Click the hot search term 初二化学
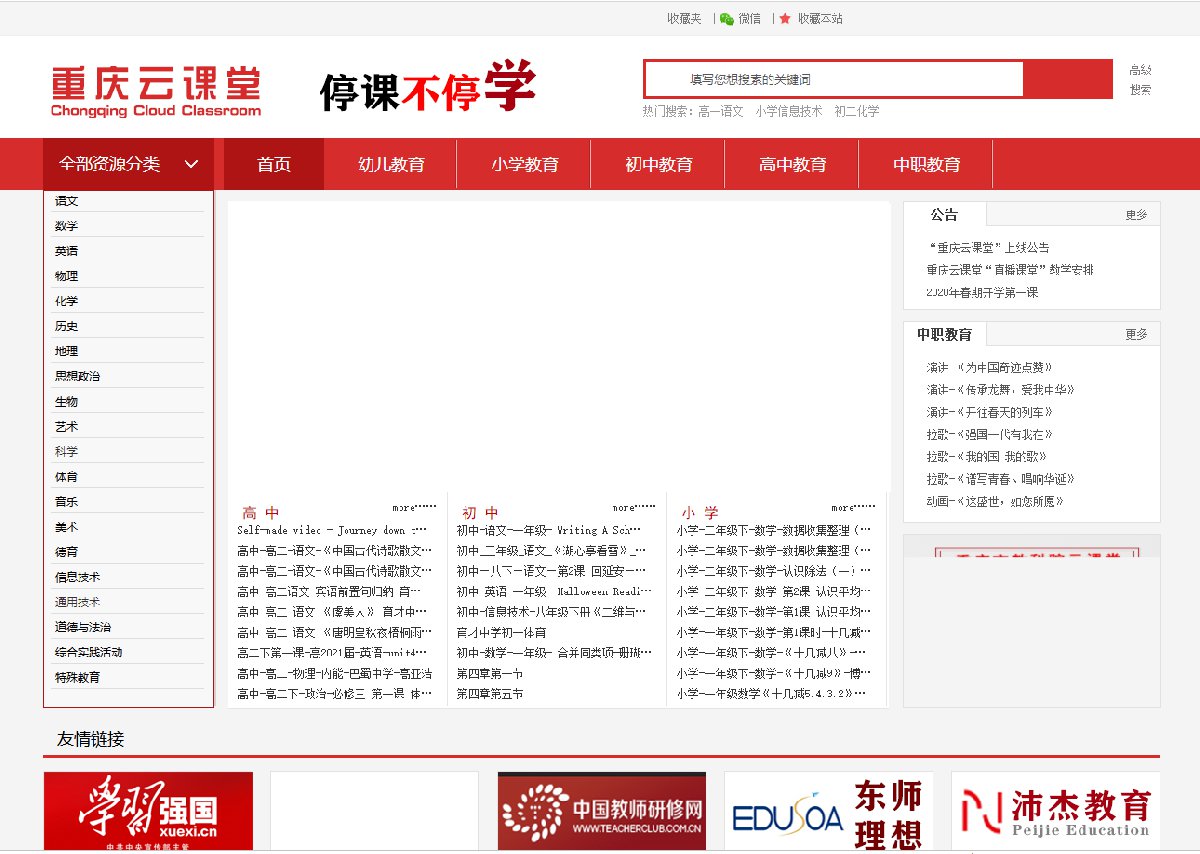Image resolution: width=1200 pixels, height=854 pixels. 857,112
